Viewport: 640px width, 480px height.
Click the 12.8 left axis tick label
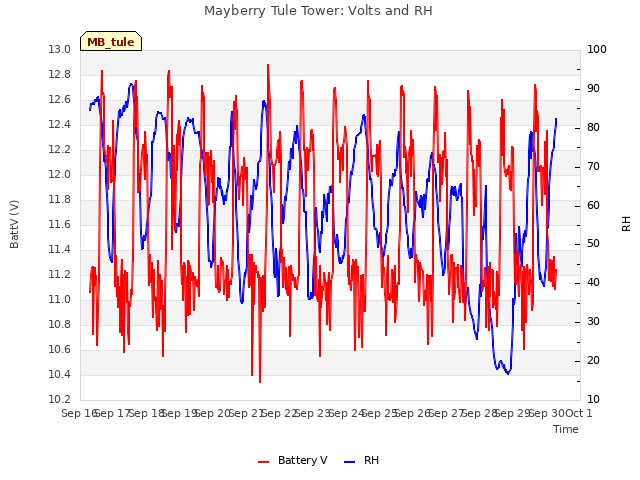[60, 75]
